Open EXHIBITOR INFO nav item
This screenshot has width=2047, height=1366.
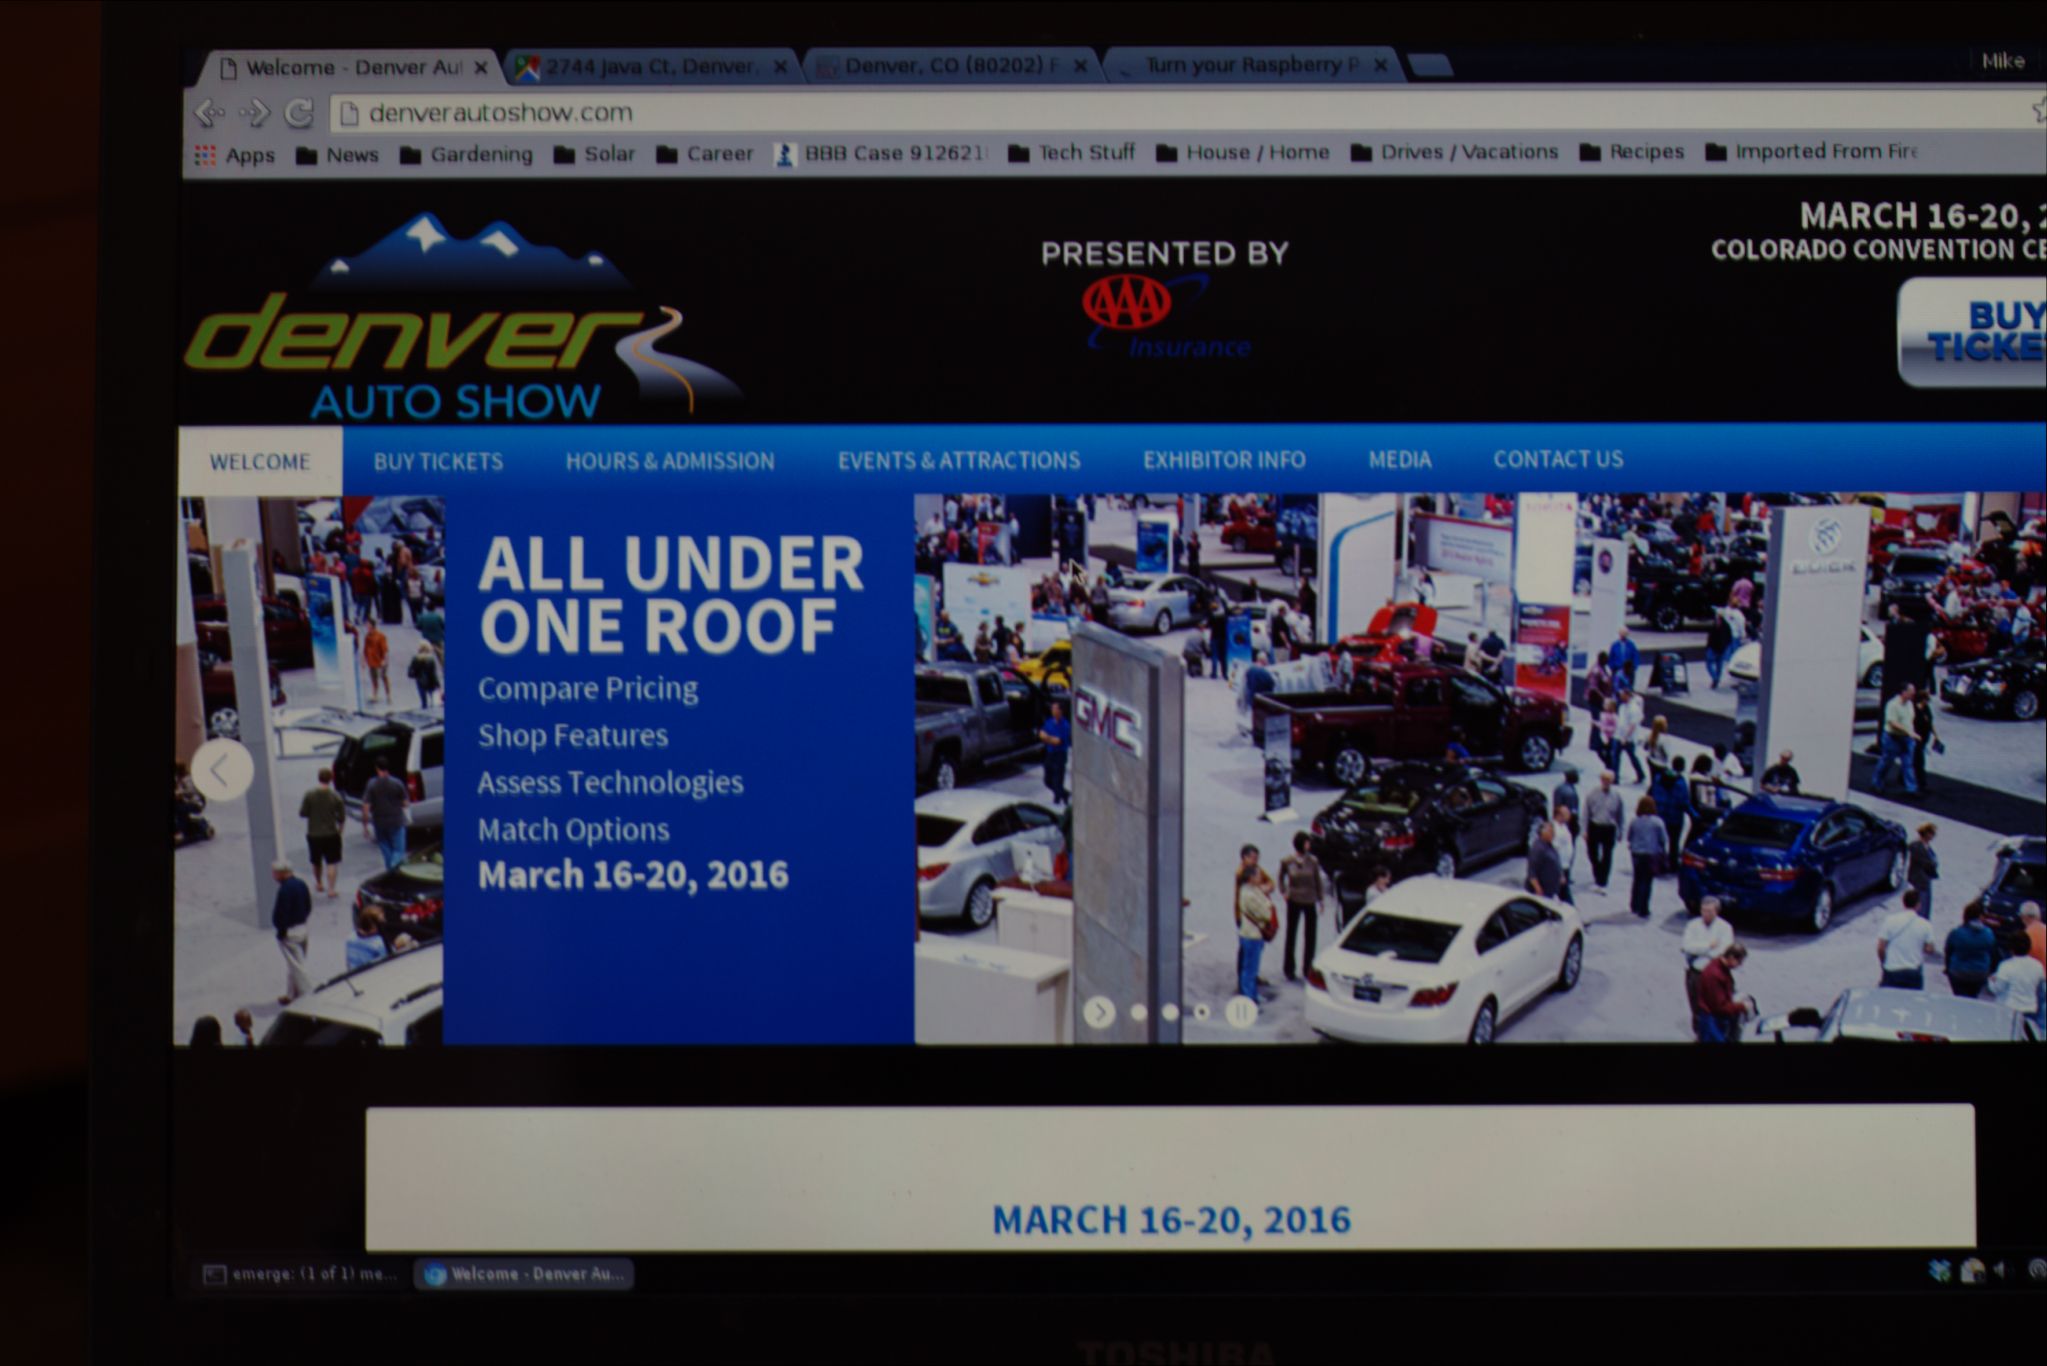tap(1224, 459)
